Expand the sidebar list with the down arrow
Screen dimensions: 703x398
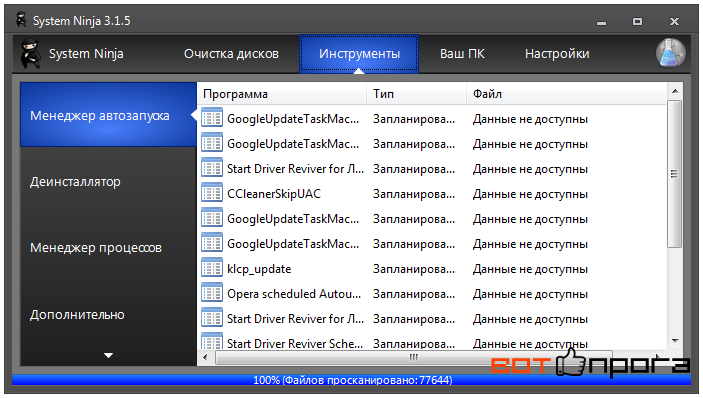click(108, 355)
